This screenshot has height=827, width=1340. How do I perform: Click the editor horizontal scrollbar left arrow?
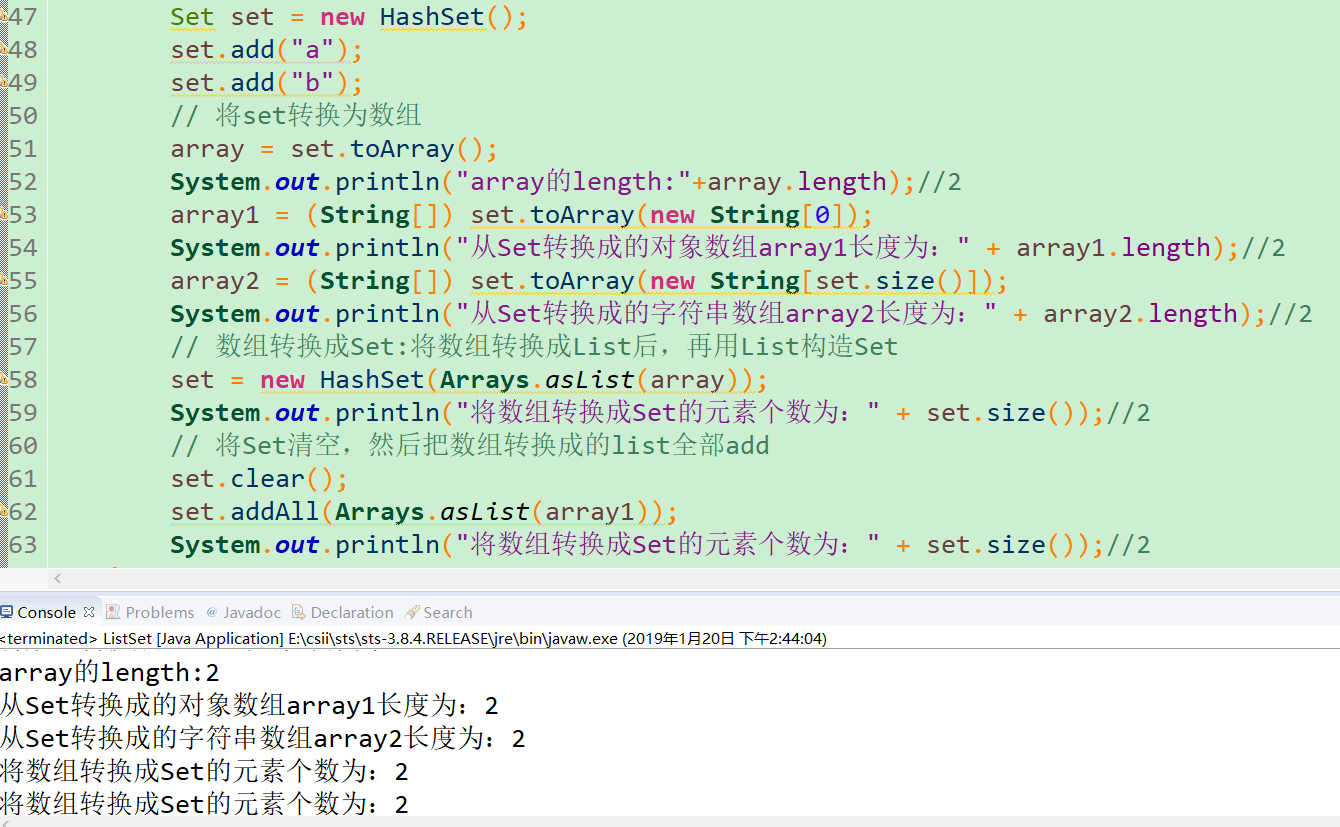(57, 578)
